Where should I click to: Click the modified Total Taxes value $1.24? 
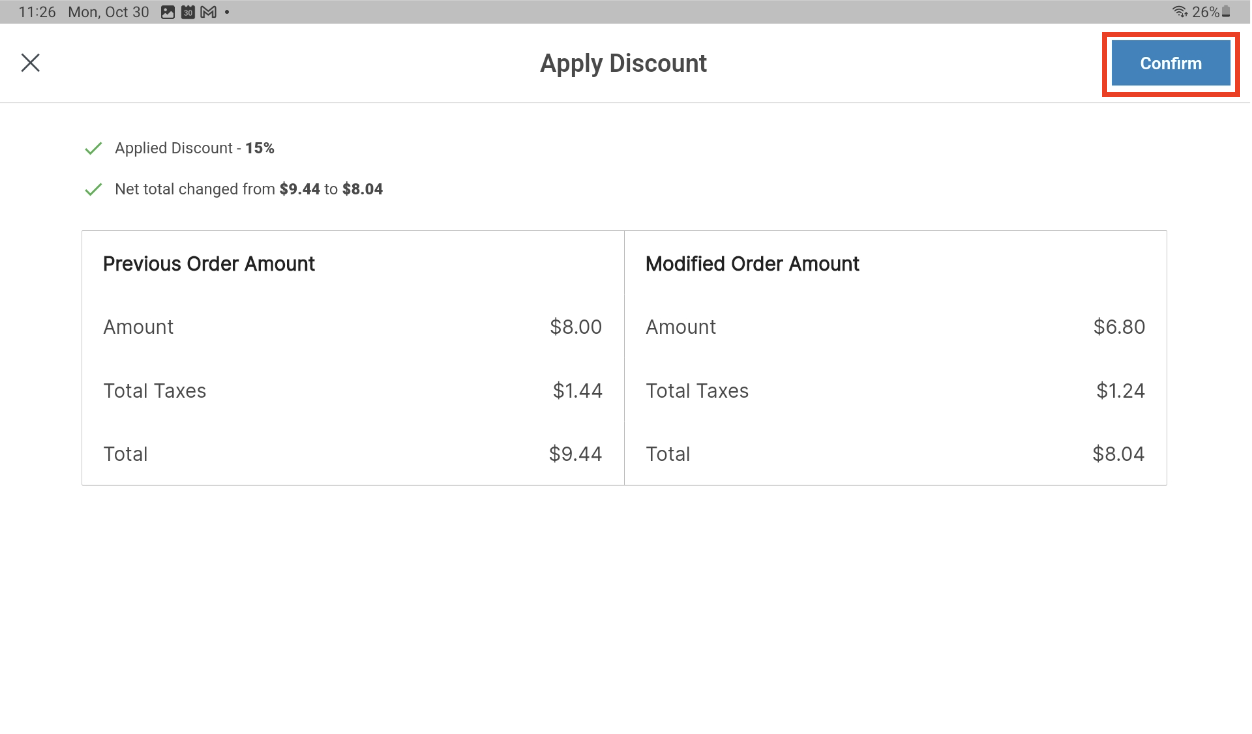1120,391
